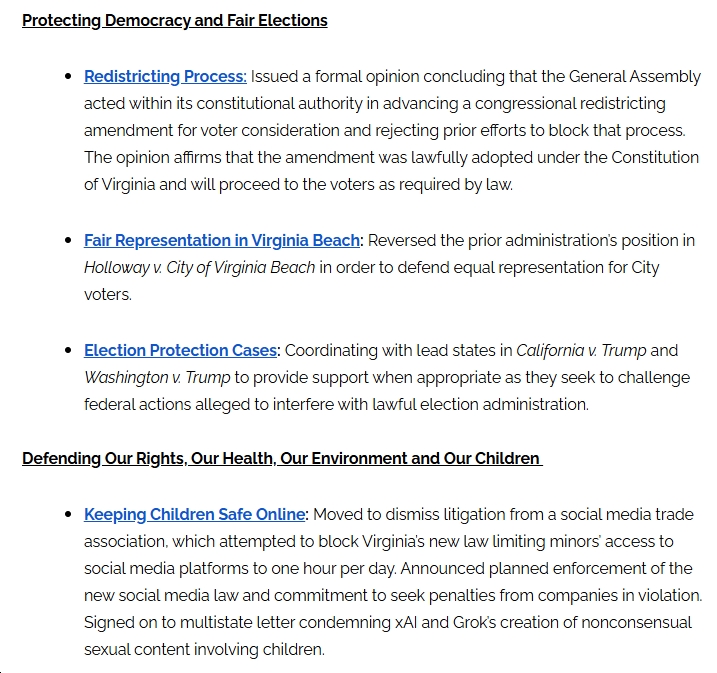Click the italic Holloway v. City of Virginia Beach text
The width and height of the screenshot is (717, 673).
[x=200, y=268]
